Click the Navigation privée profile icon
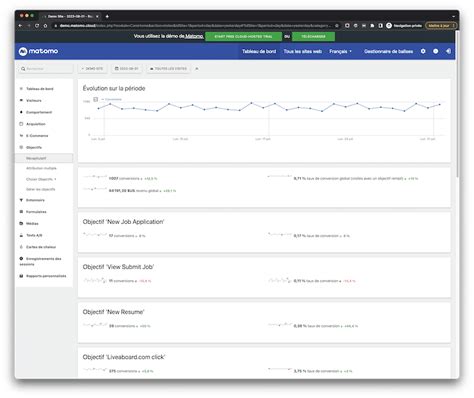 click(389, 26)
